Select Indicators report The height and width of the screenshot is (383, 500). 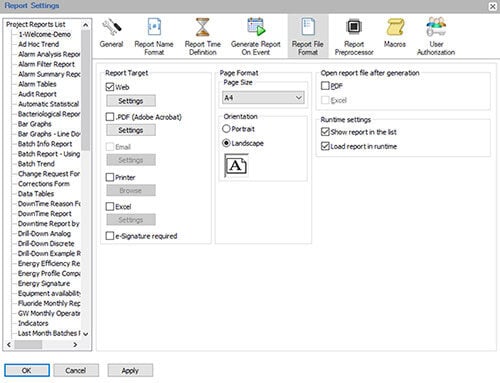click(x=33, y=323)
